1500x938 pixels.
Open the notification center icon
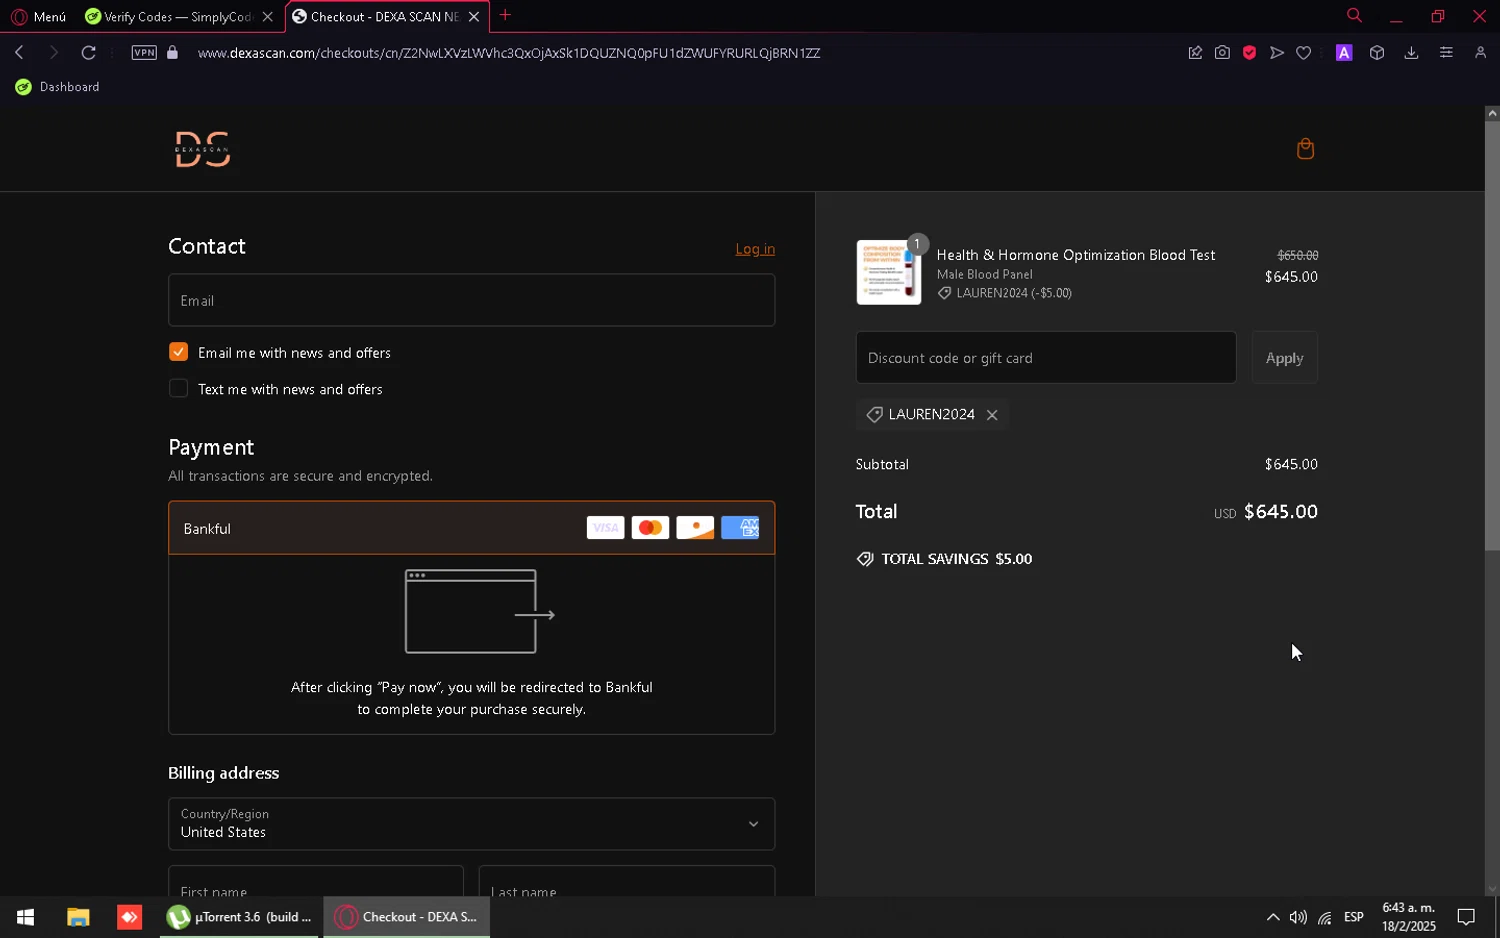coord(1466,917)
